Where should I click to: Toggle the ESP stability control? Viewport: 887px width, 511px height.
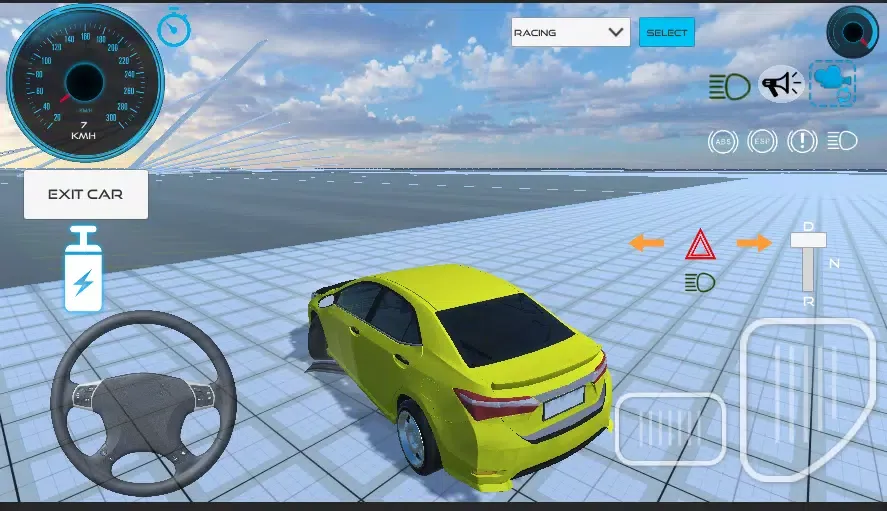pyautogui.click(x=762, y=142)
